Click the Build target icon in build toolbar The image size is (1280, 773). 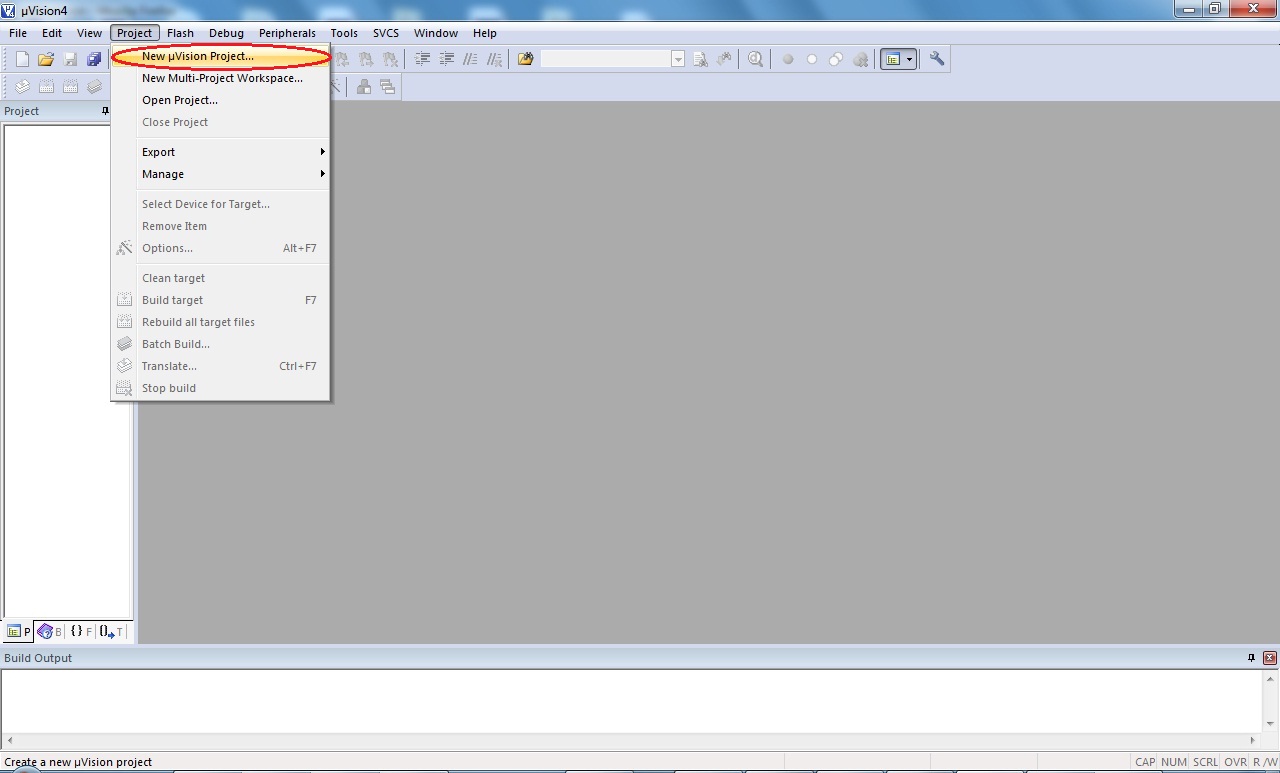pyautogui.click(x=46, y=87)
